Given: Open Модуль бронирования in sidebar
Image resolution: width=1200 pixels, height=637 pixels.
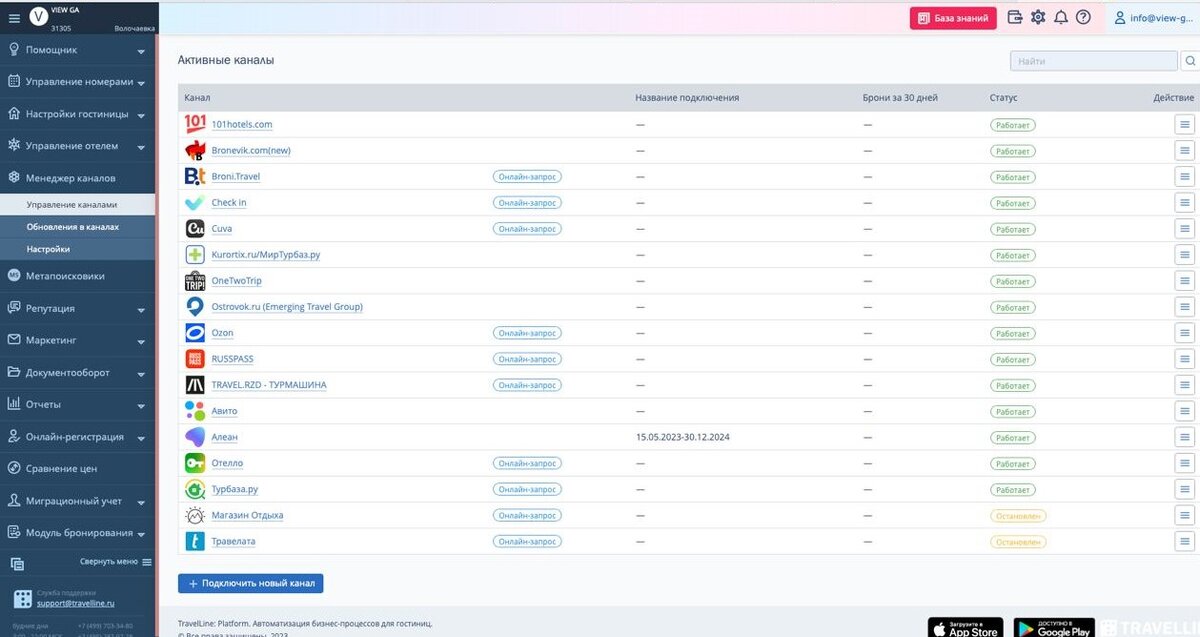Looking at the screenshot, I should [x=78, y=533].
